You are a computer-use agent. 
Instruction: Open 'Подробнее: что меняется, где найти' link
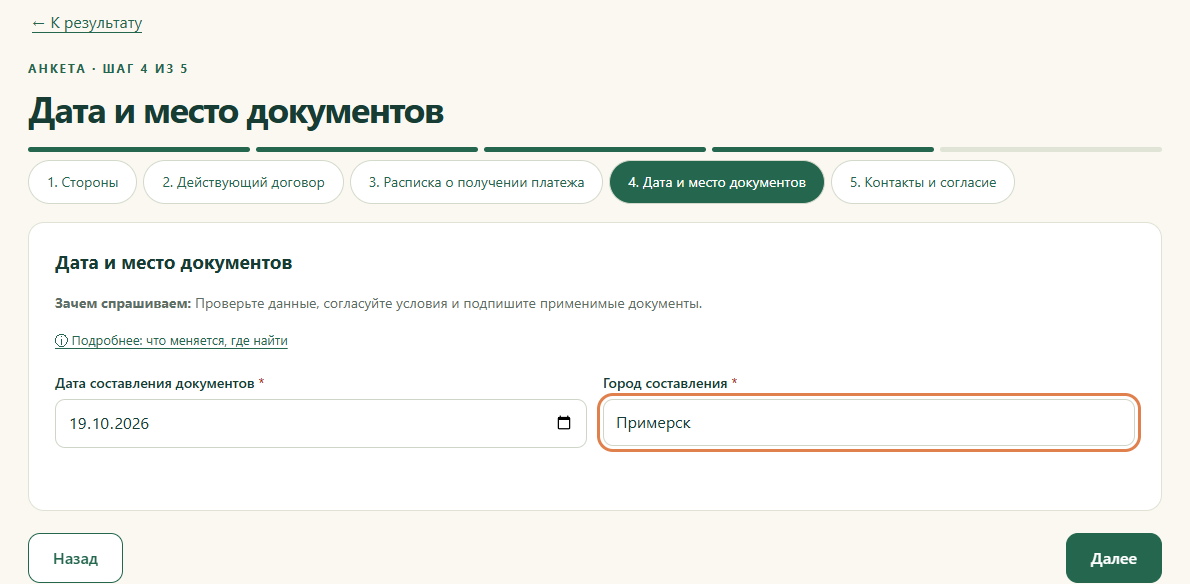172,341
